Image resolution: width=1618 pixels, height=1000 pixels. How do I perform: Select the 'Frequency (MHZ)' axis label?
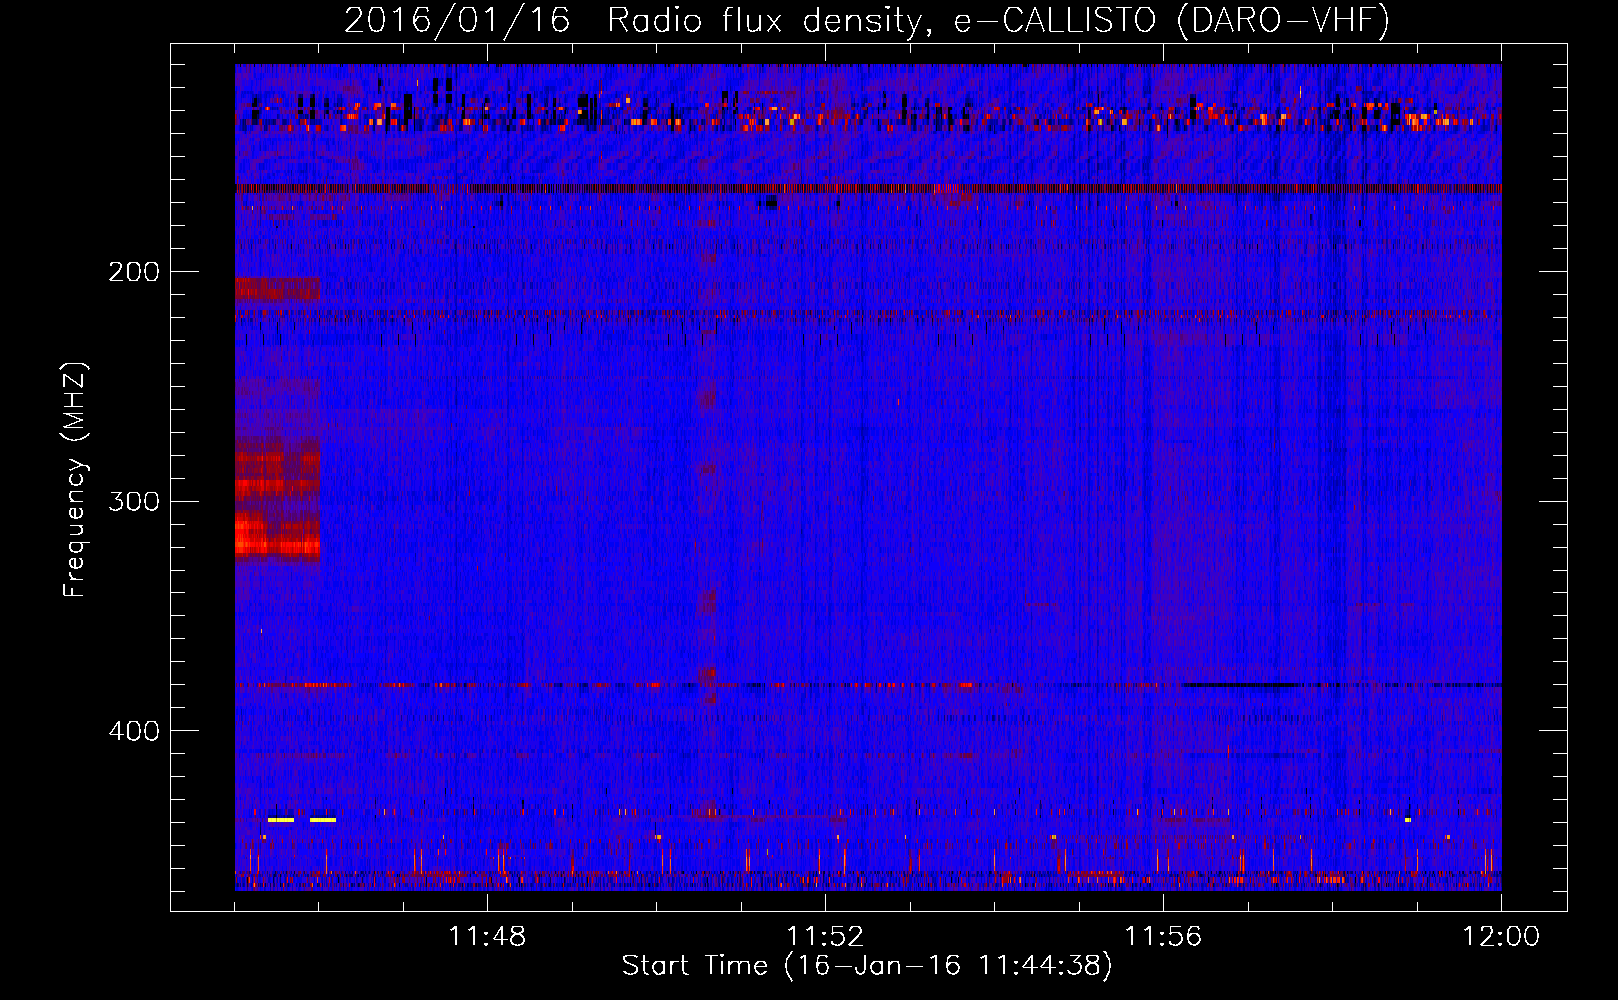(x=75, y=479)
